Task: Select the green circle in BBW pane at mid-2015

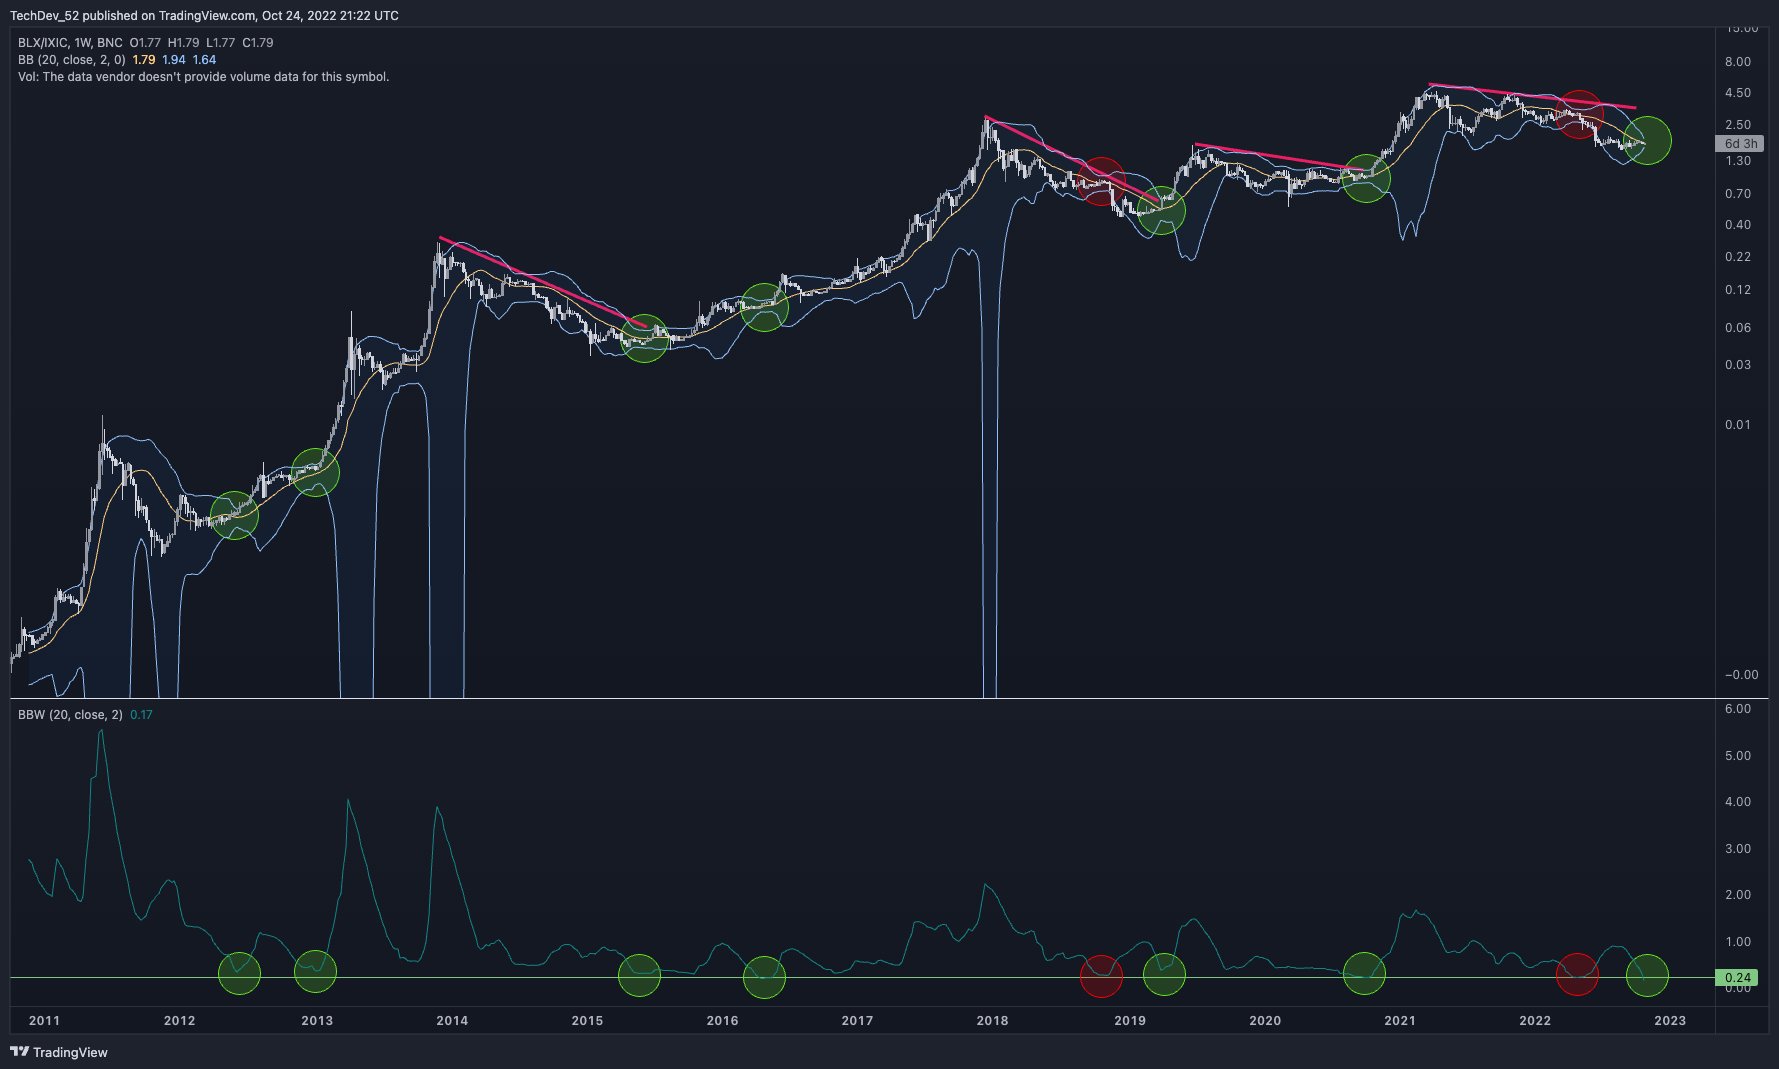Action: (x=639, y=976)
